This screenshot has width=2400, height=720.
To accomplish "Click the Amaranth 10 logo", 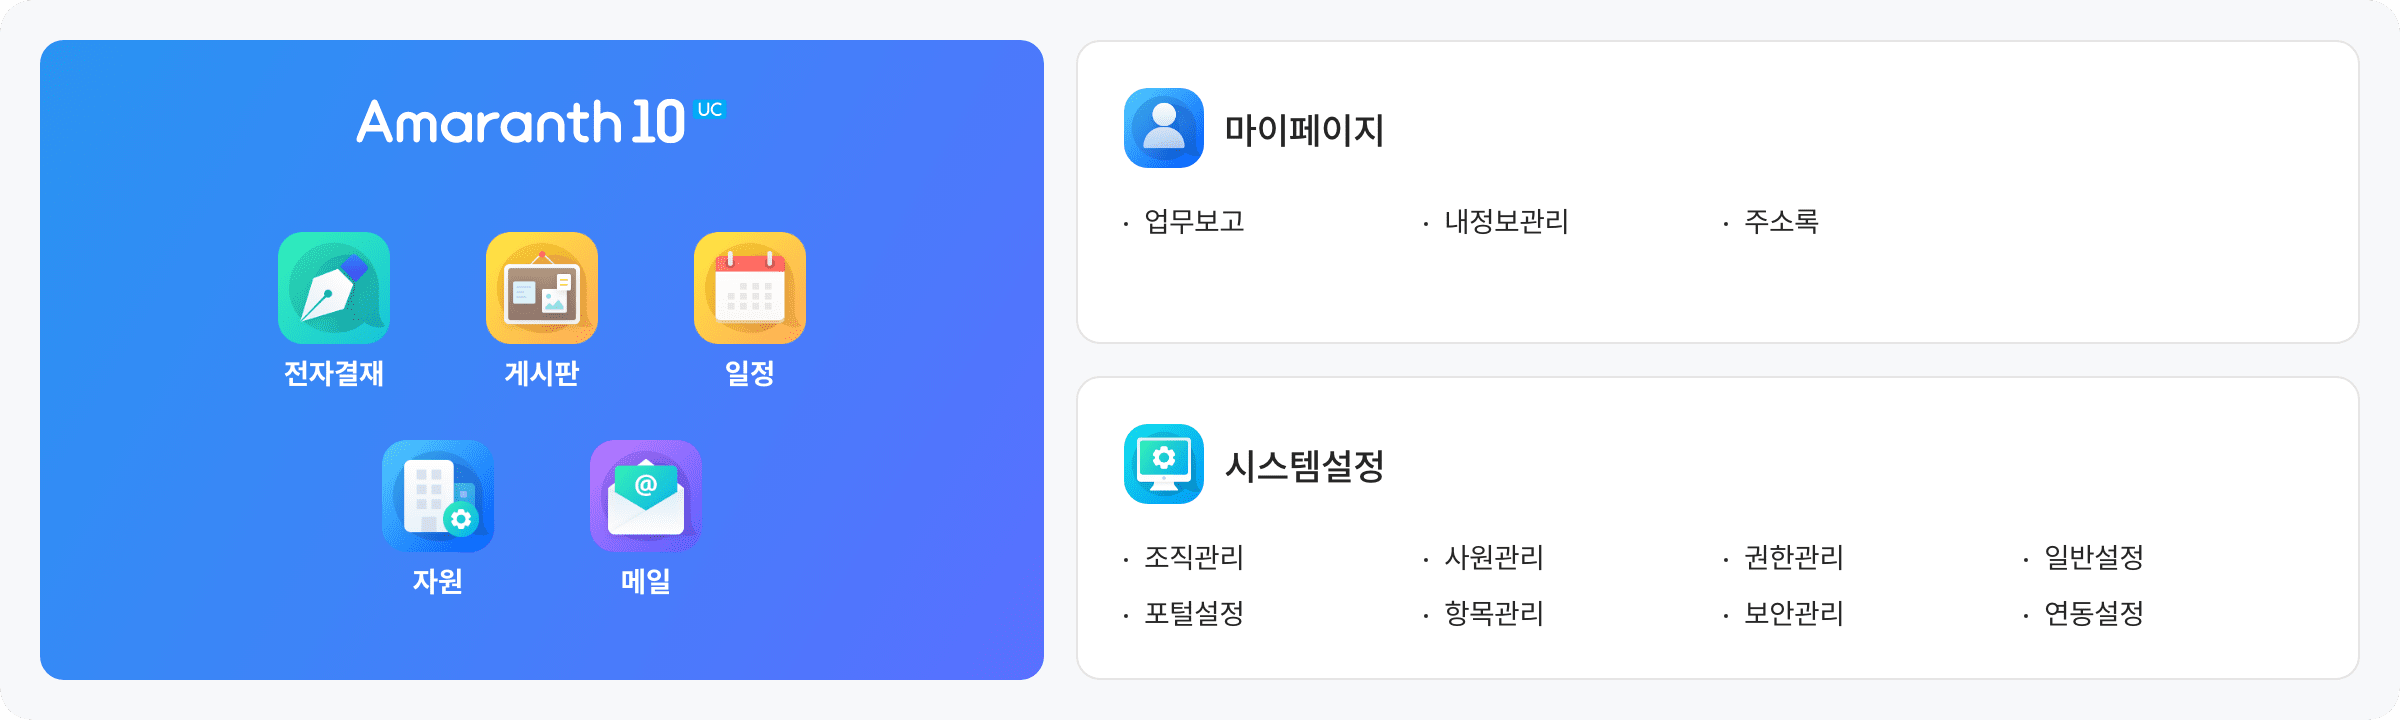I will click(x=541, y=122).
